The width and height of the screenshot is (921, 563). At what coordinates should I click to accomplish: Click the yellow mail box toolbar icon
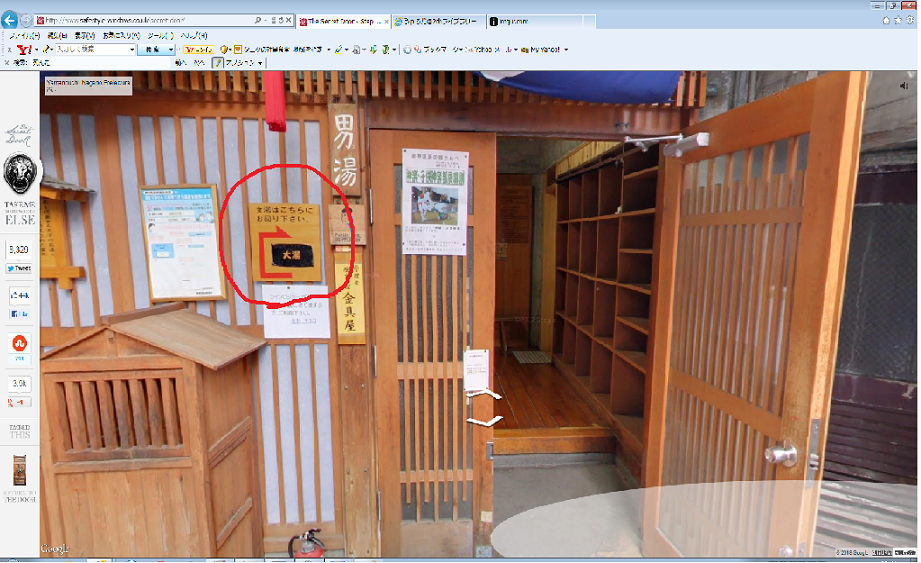(237, 50)
